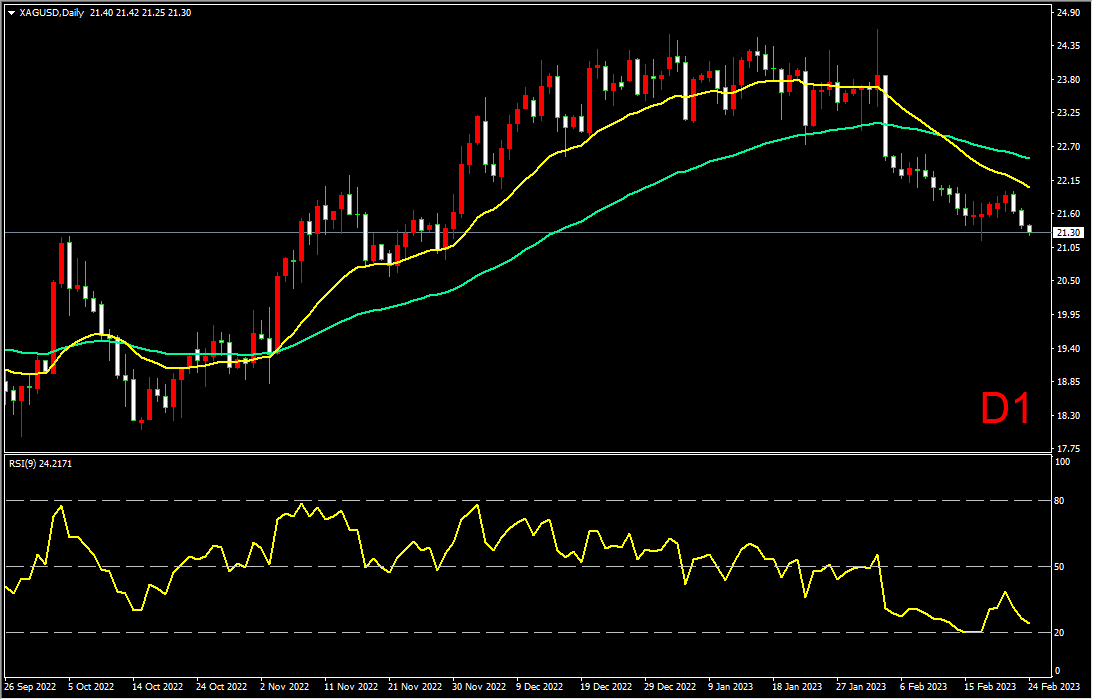Click the 17.75 price axis label
The height and width of the screenshot is (700, 1093).
(x=1069, y=449)
